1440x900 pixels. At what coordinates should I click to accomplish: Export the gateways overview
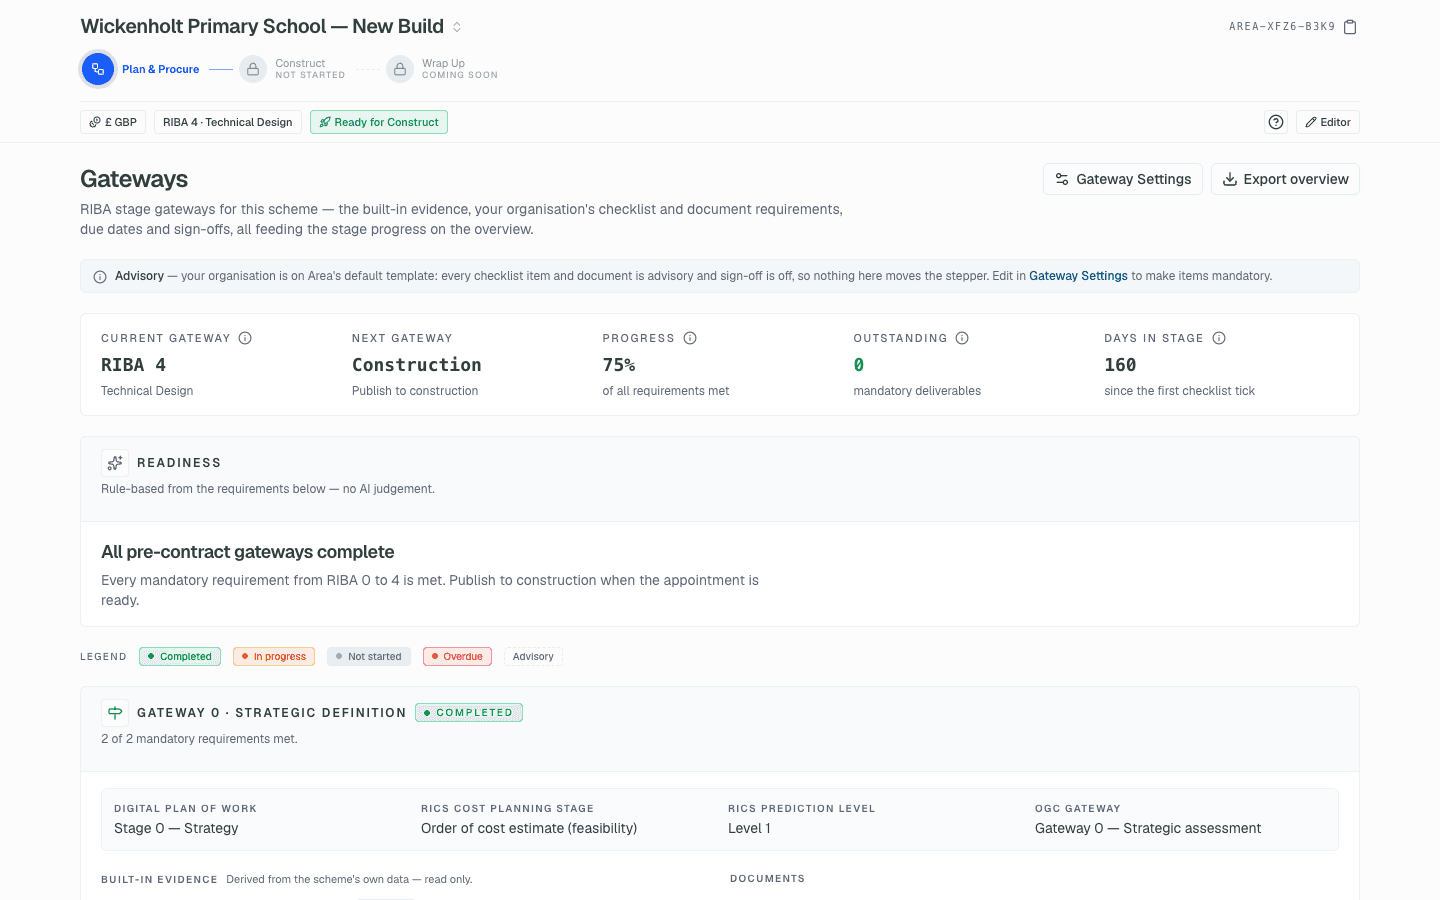1285,179
